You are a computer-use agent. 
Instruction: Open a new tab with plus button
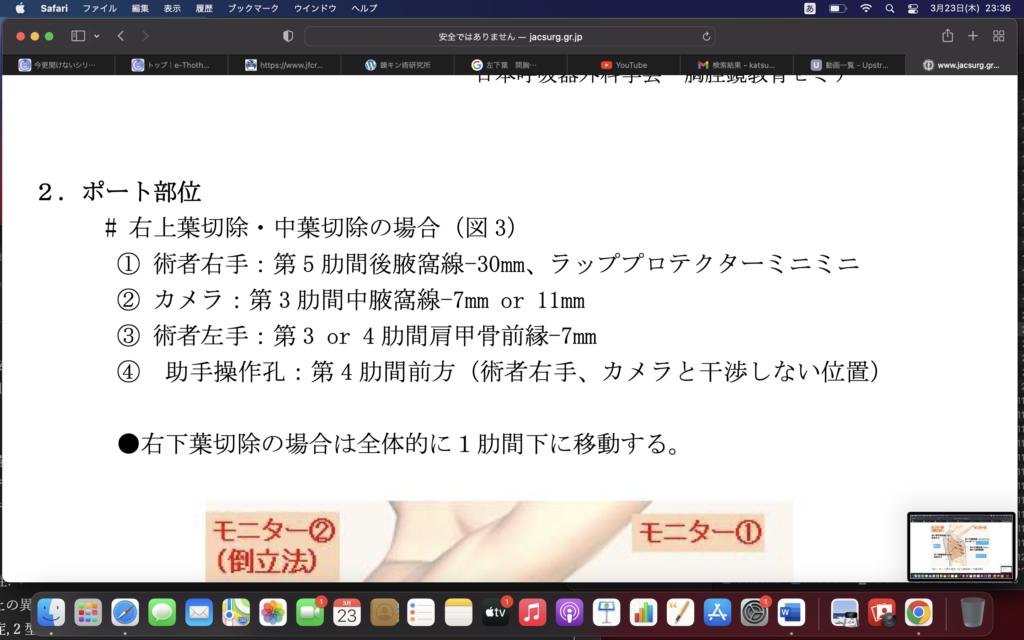tap(973, 36)
